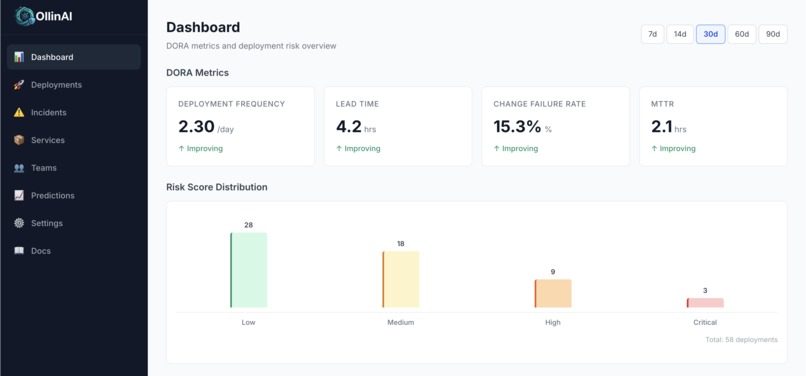Viewport: 806px width, 376px height.
Task: Click the Incidents warning triangle icon
Action: (x=19, y=113)
